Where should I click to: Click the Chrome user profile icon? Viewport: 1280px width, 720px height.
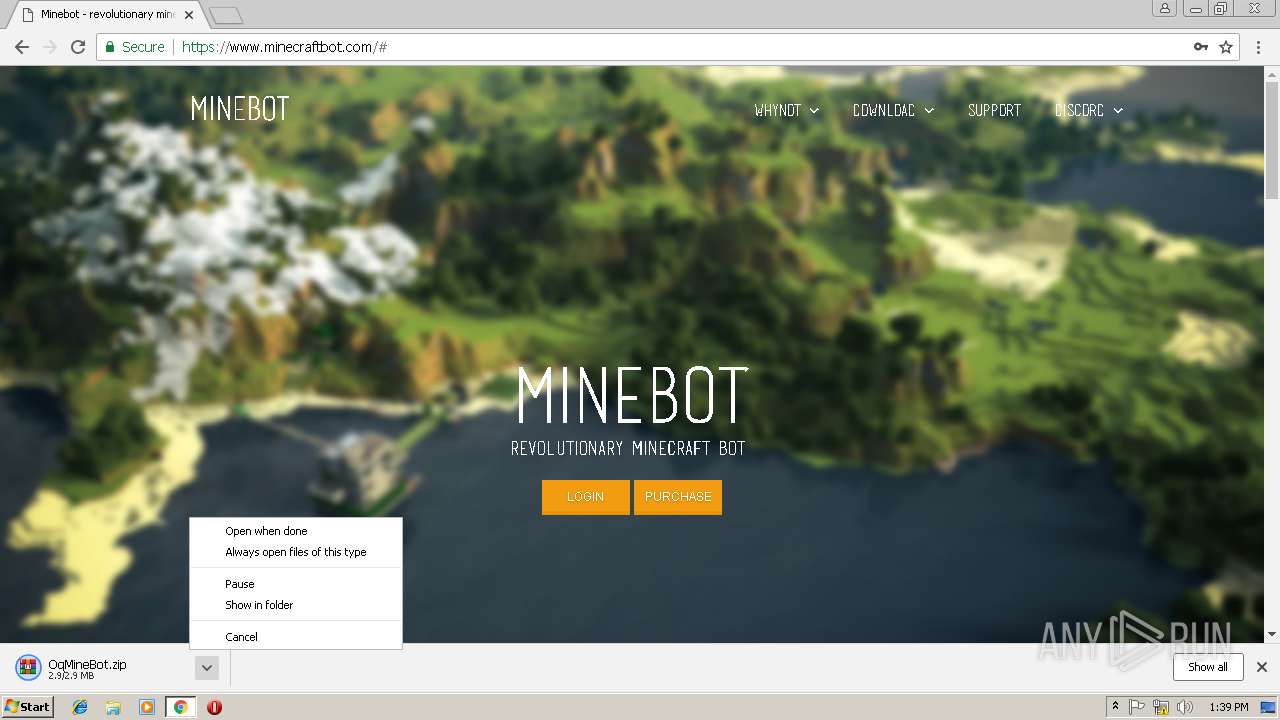point(1164,8)
